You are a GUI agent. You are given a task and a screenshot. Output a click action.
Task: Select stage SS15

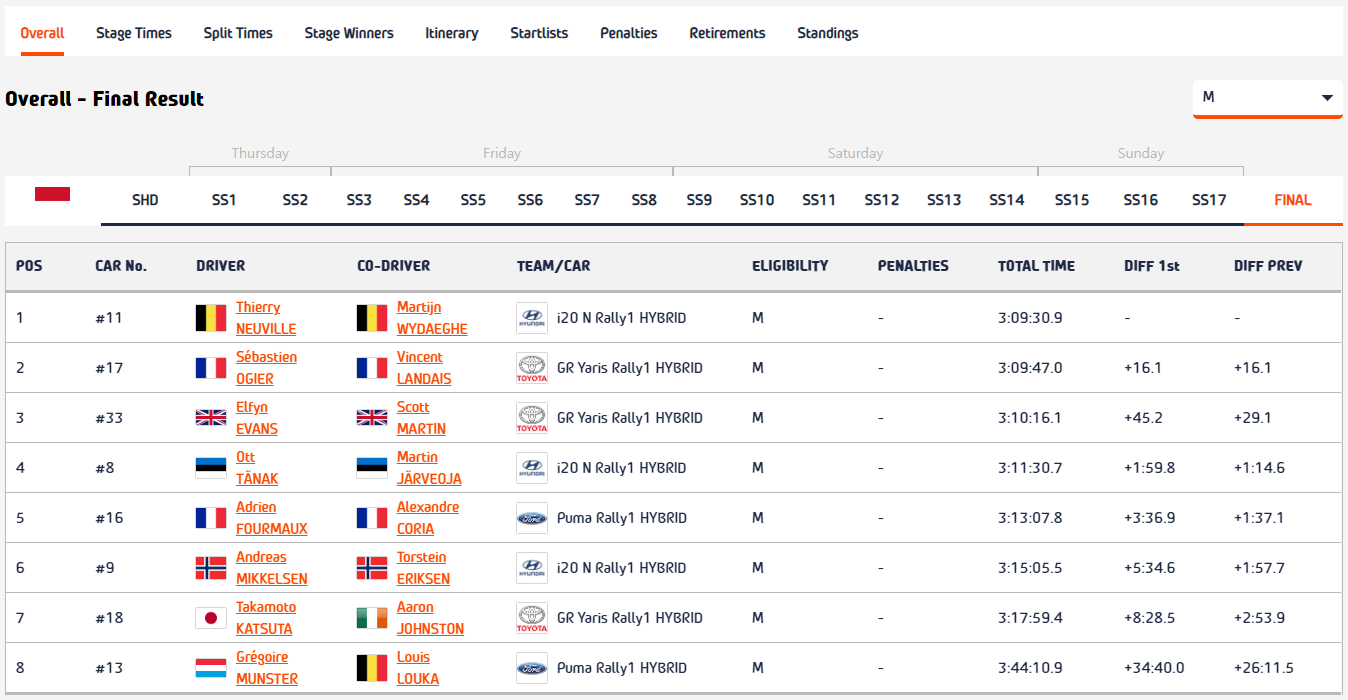[x=1072, y=200]
